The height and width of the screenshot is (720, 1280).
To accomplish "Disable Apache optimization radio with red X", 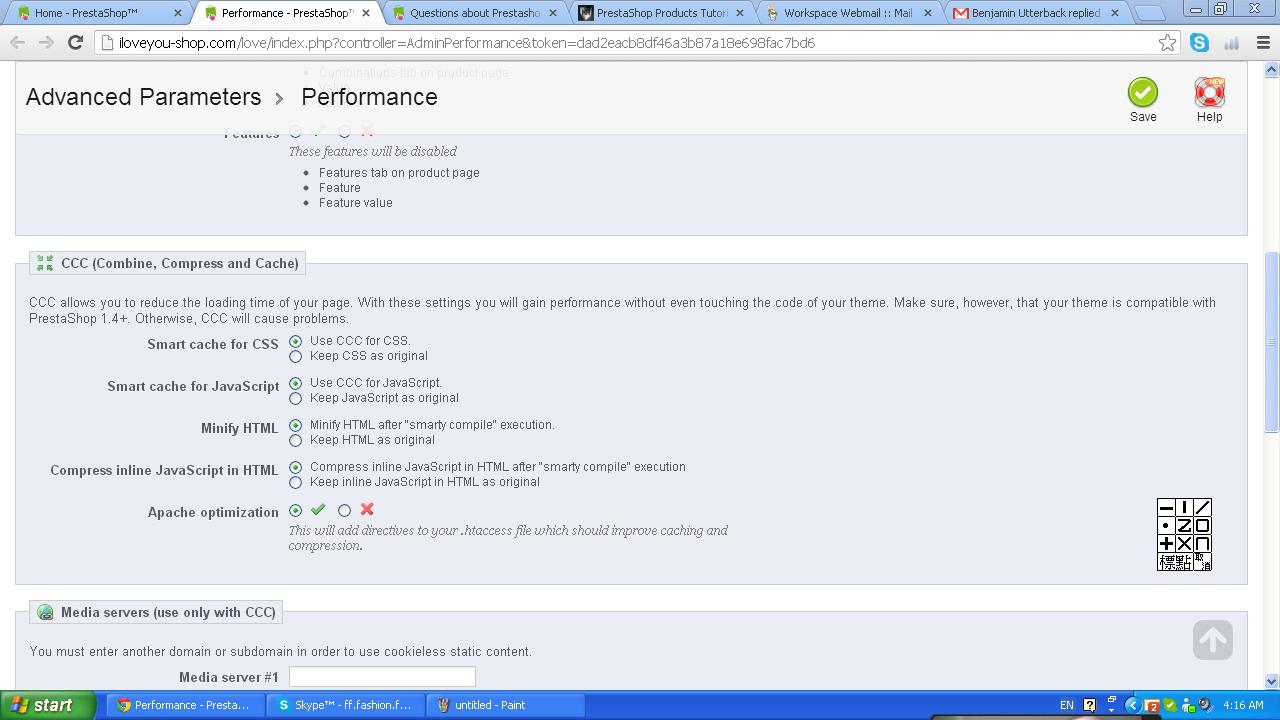I will coord(344,510).
